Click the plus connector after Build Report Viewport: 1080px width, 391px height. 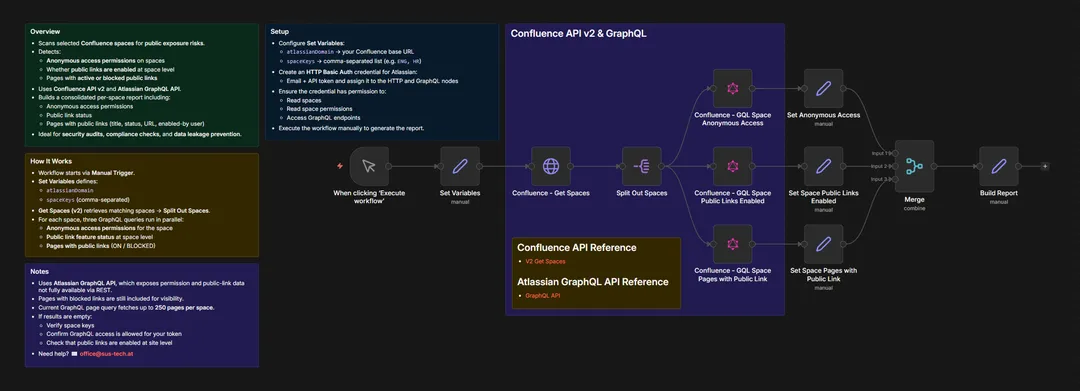pyautogui.click(x=1045, y=166)
